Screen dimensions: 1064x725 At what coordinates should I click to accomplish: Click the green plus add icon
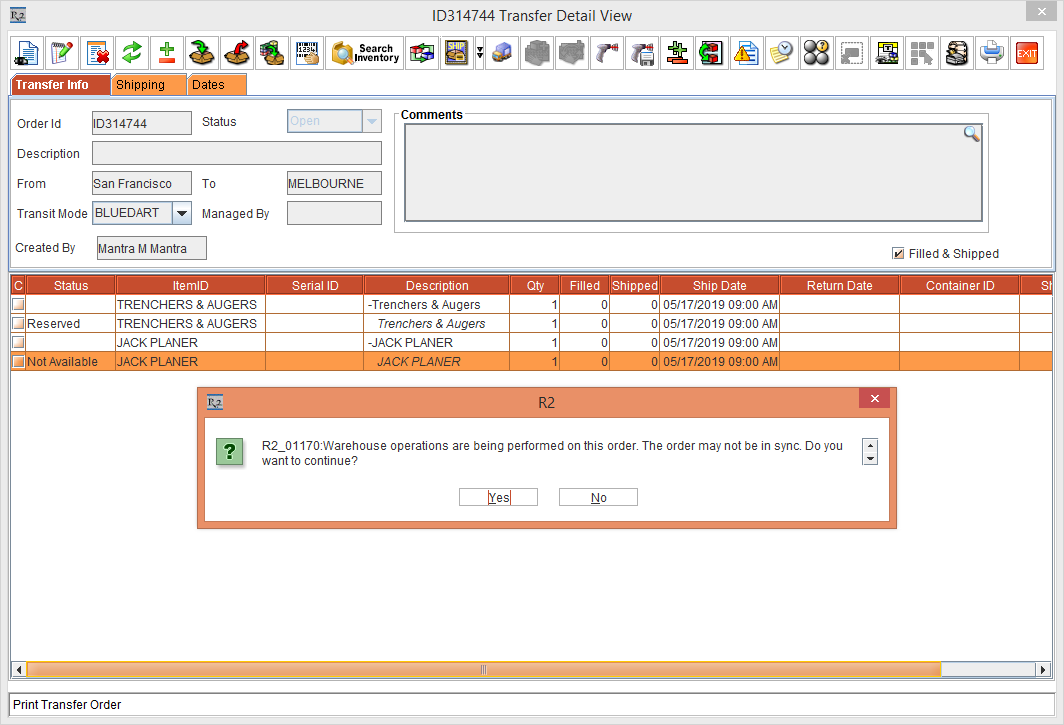[x=166, y=53]
